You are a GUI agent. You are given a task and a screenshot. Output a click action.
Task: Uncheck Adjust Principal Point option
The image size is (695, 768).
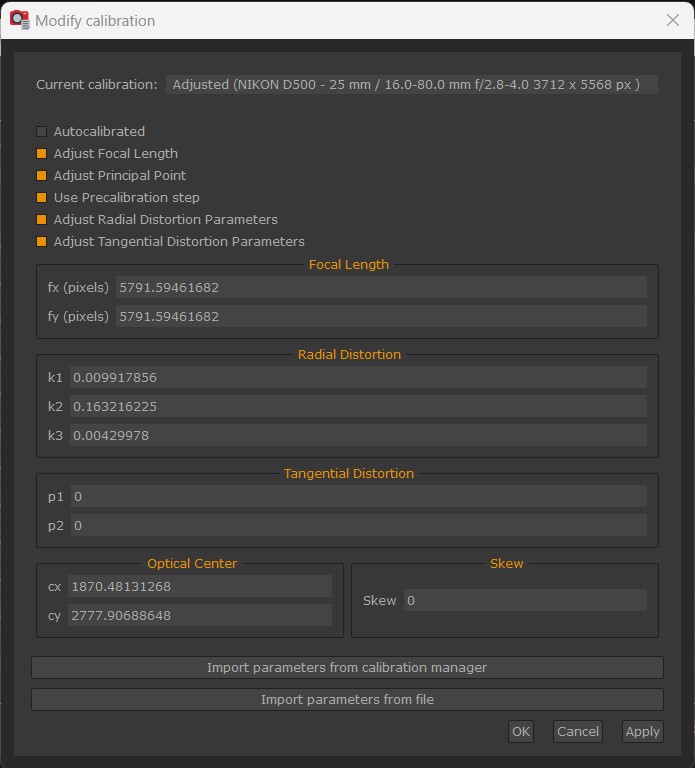(42, 175)
